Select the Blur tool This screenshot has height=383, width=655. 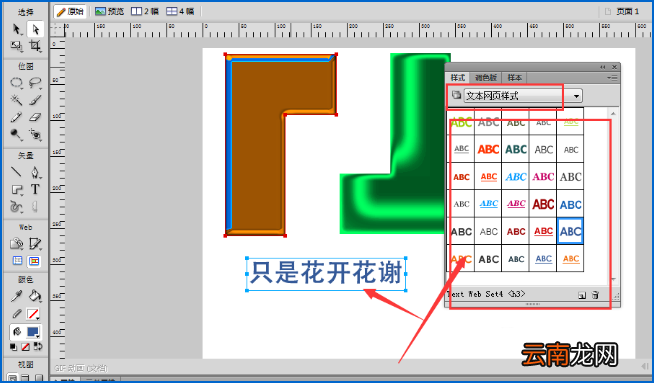pos(17,134)
